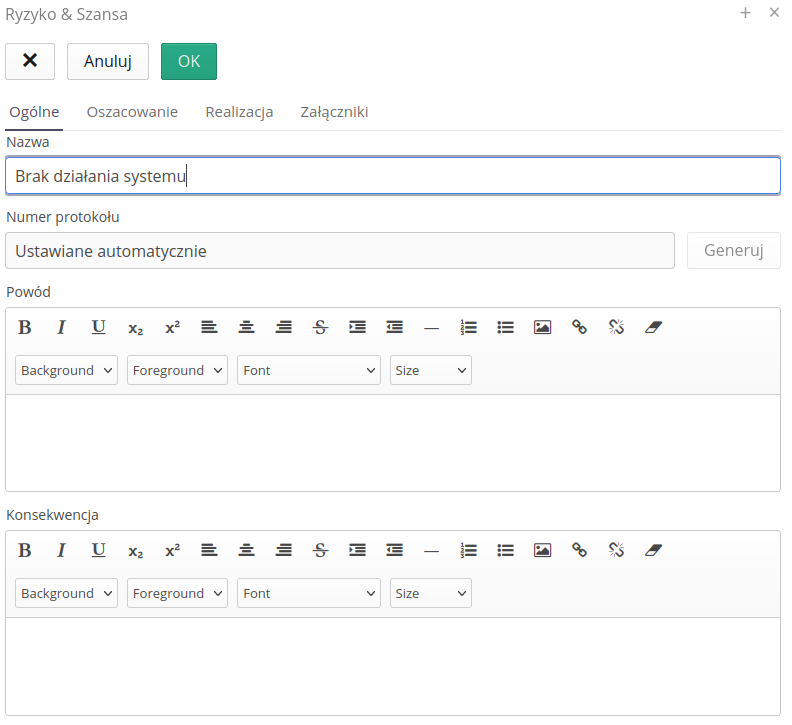Click the eraser icon in Powód toolbar
Screen dimensions: 792x725
[x=654, y=327]
